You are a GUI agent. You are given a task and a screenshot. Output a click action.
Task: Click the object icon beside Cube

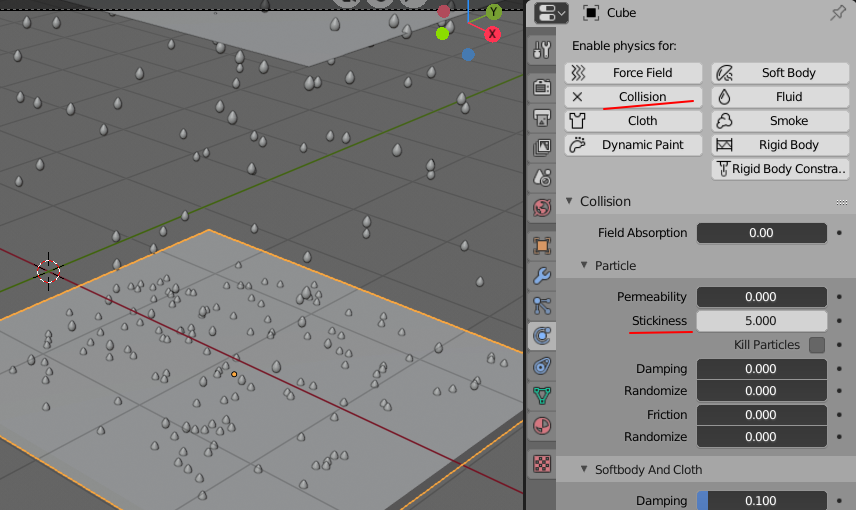[591, 13]
